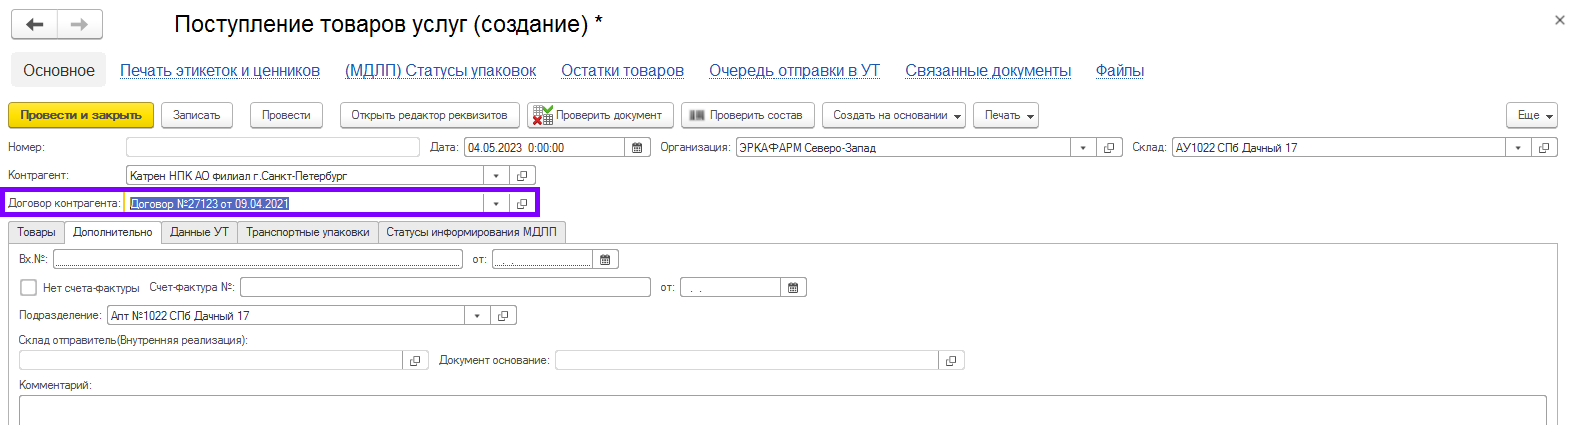Screen dimensions: 1575x425
Task: Expand the Еще menu button
Action: 1531,116
